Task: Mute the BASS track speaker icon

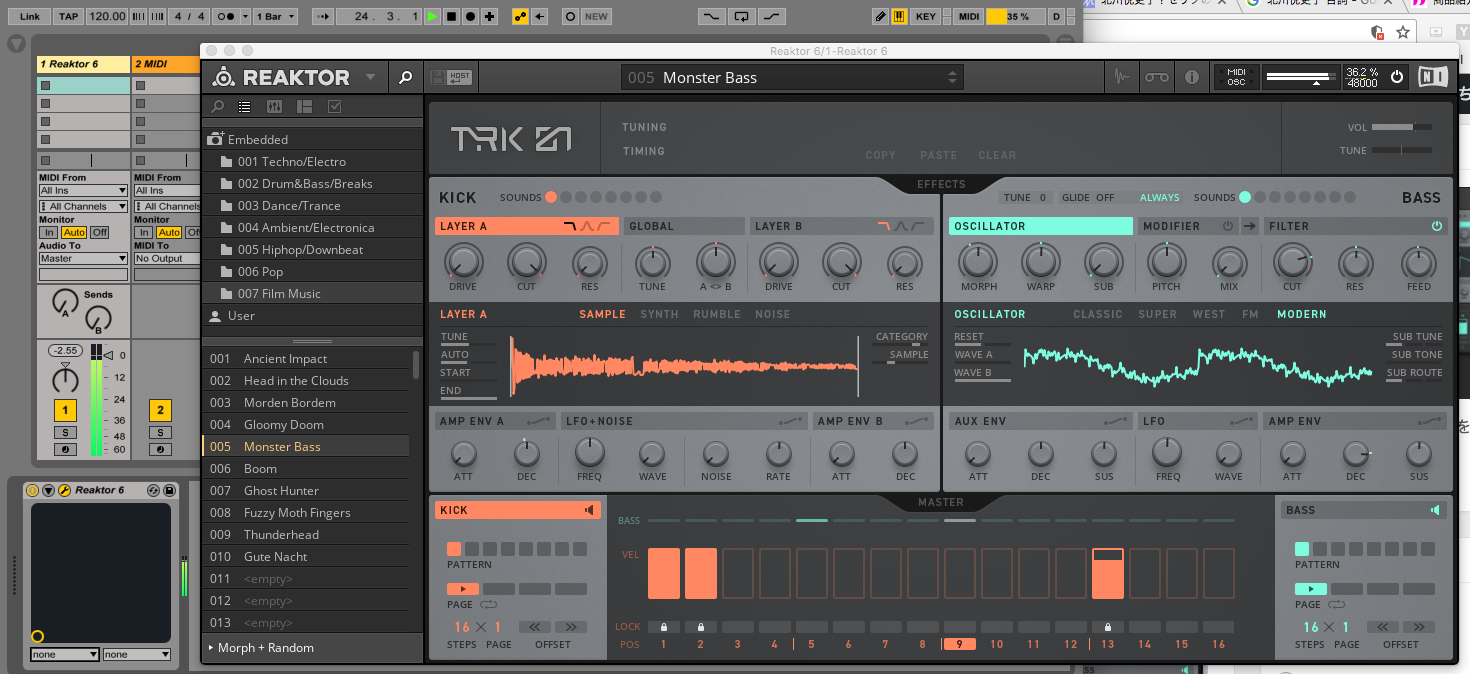Action: click(x=1436, y=510)
